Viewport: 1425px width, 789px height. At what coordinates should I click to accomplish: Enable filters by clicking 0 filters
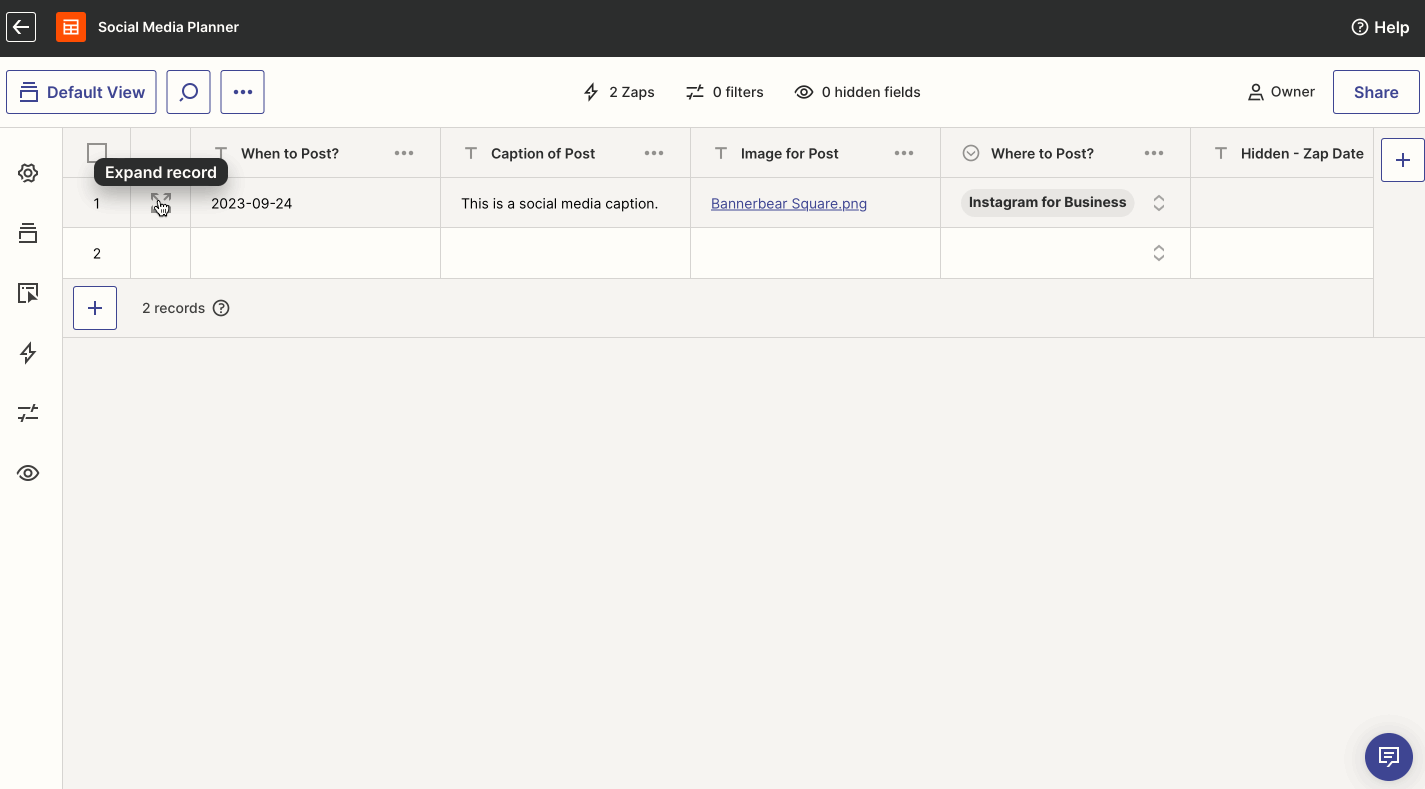tap(725, 91)
